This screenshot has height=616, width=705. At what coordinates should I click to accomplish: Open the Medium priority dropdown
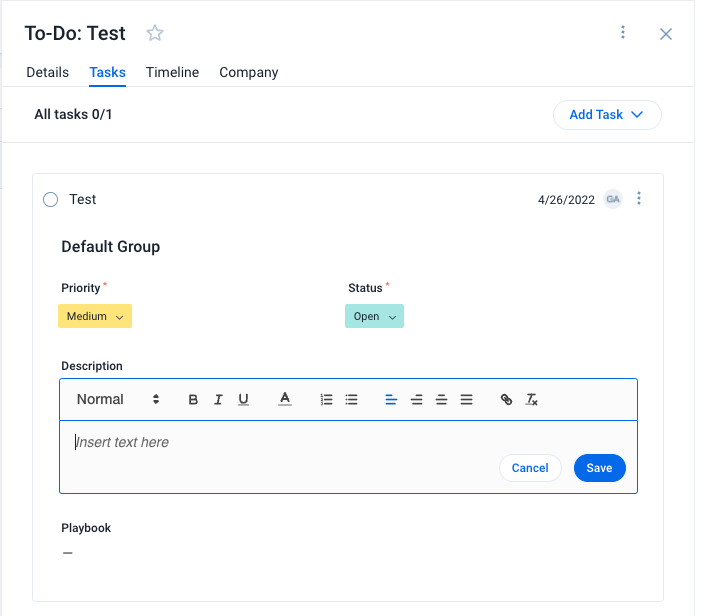(95, 316)
